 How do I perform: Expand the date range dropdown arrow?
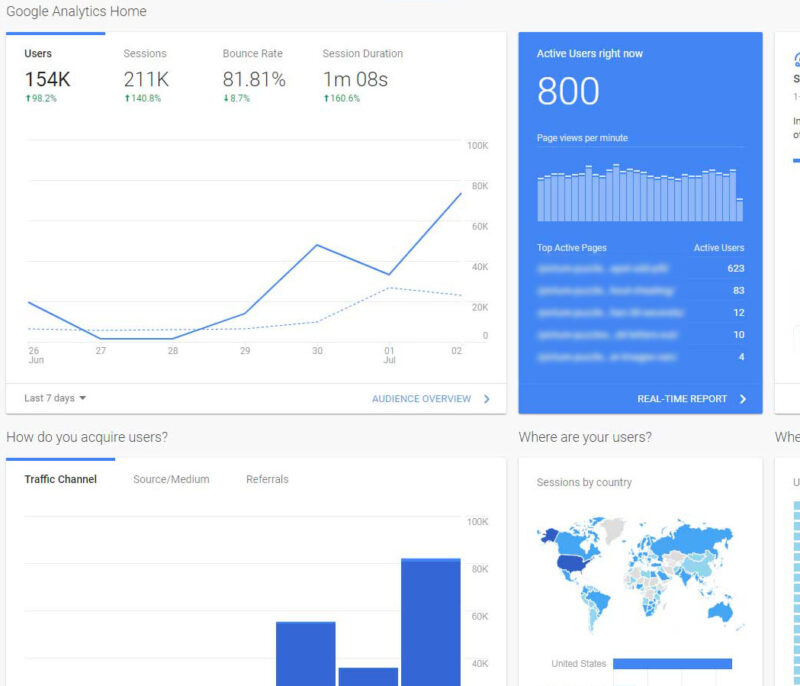point(82,398)
